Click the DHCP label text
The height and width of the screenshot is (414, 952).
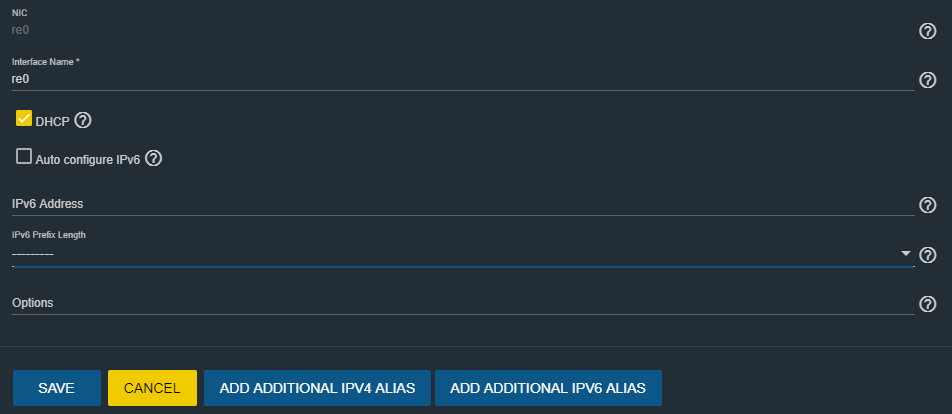[x=52, y=122]
